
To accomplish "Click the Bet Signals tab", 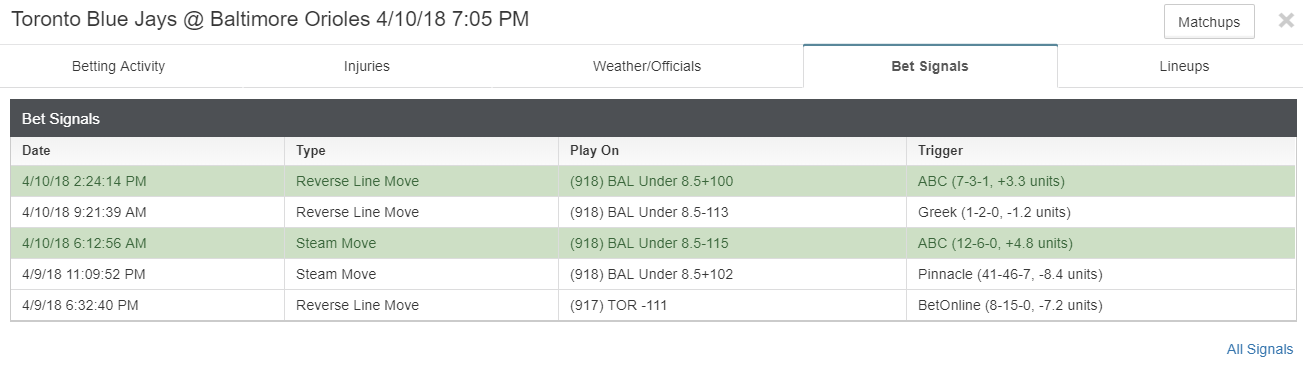I will pos(930,66).
